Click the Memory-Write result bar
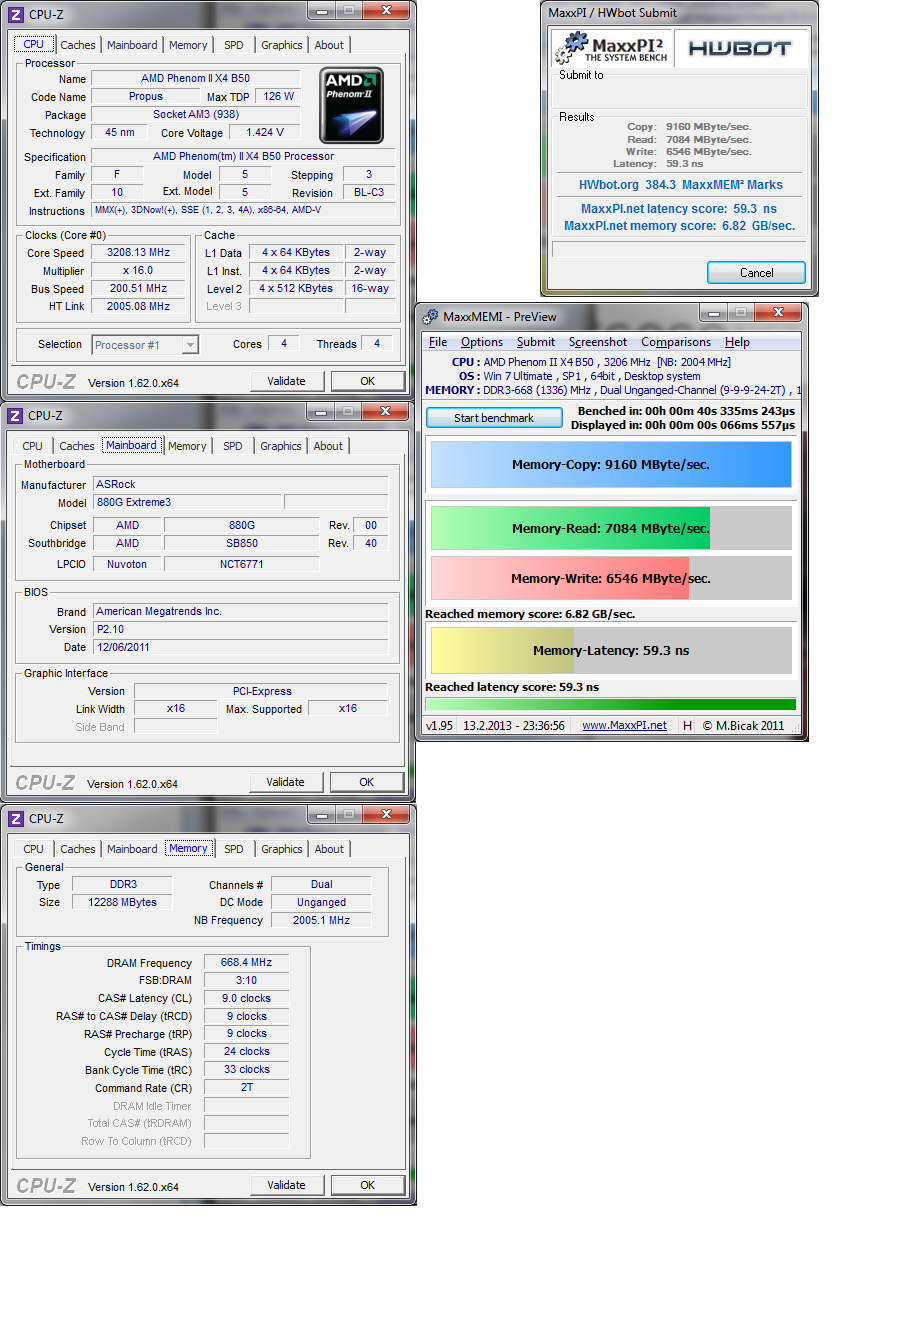920x1336 pixels. pos(611,578)
